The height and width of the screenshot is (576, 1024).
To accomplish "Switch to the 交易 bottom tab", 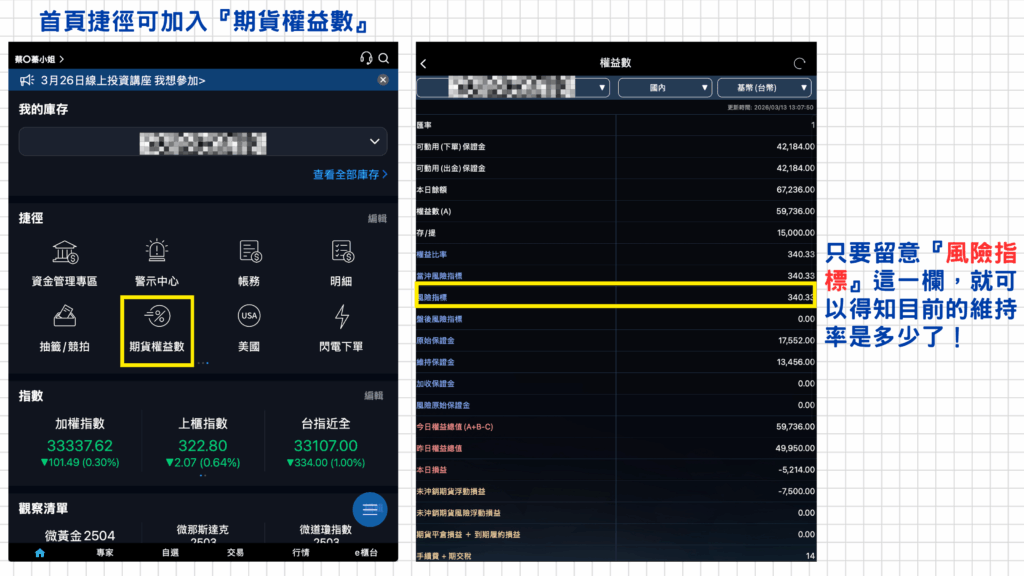I will tap(235, 552).
